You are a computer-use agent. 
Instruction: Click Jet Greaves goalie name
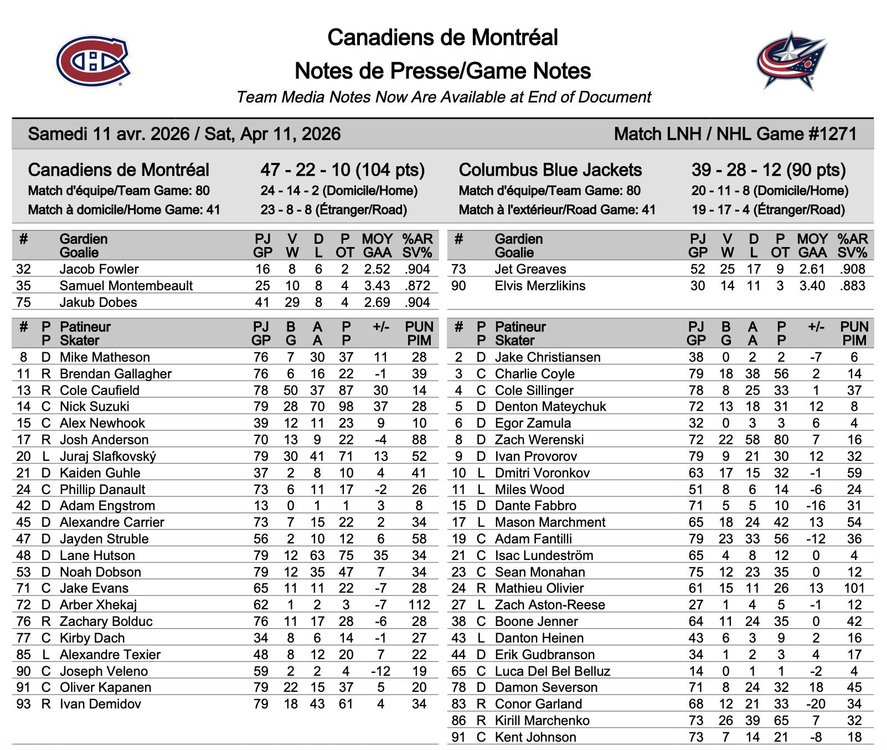(x=530, y=269)
